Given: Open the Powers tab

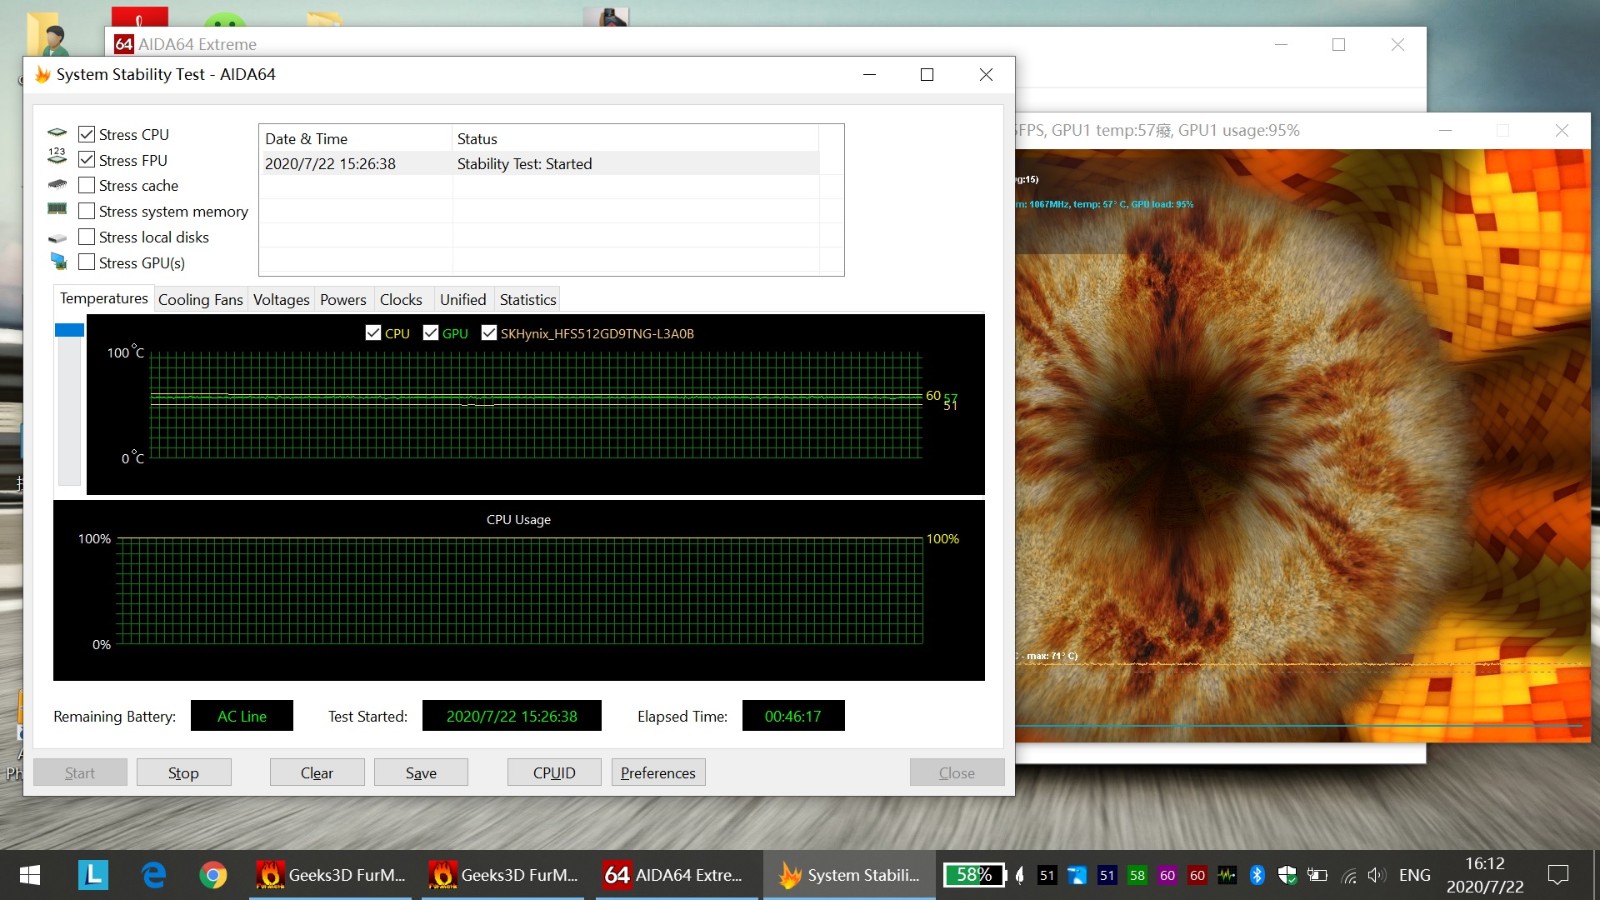Looking at the screenshot, I should click(x=343, y=300).
